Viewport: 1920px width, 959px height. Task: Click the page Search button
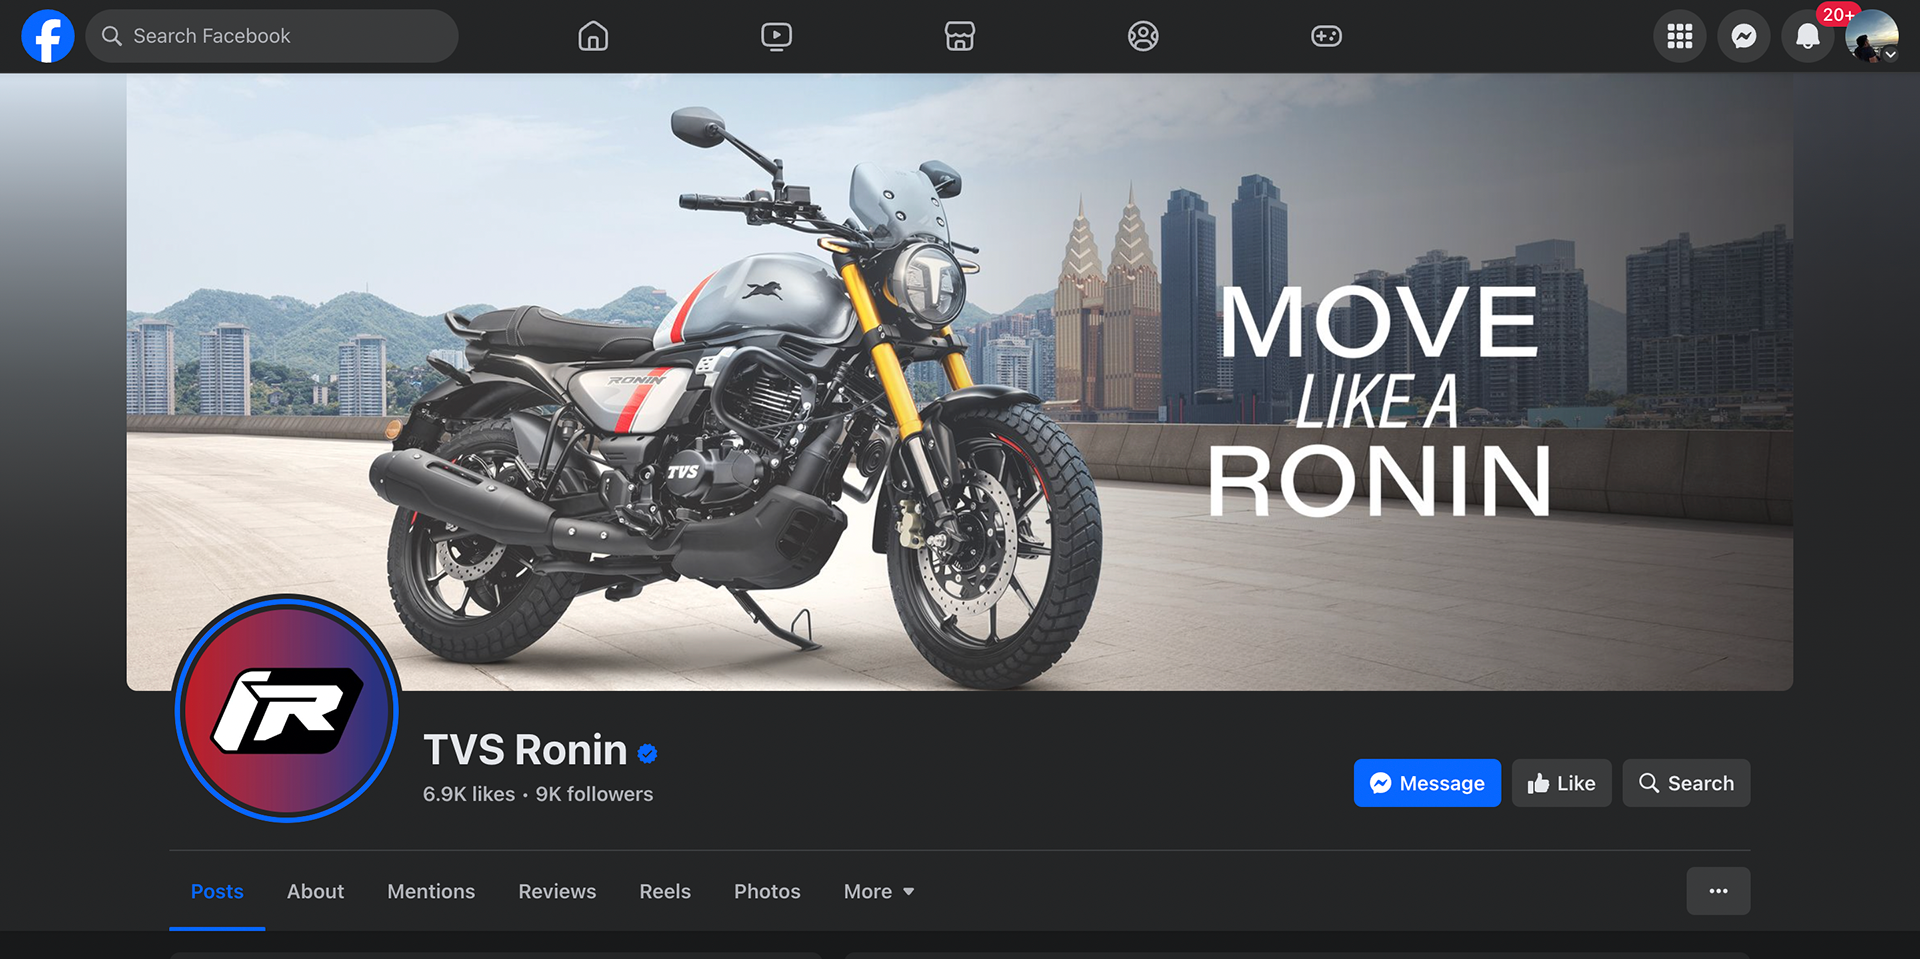click(x=1686, y=783)
